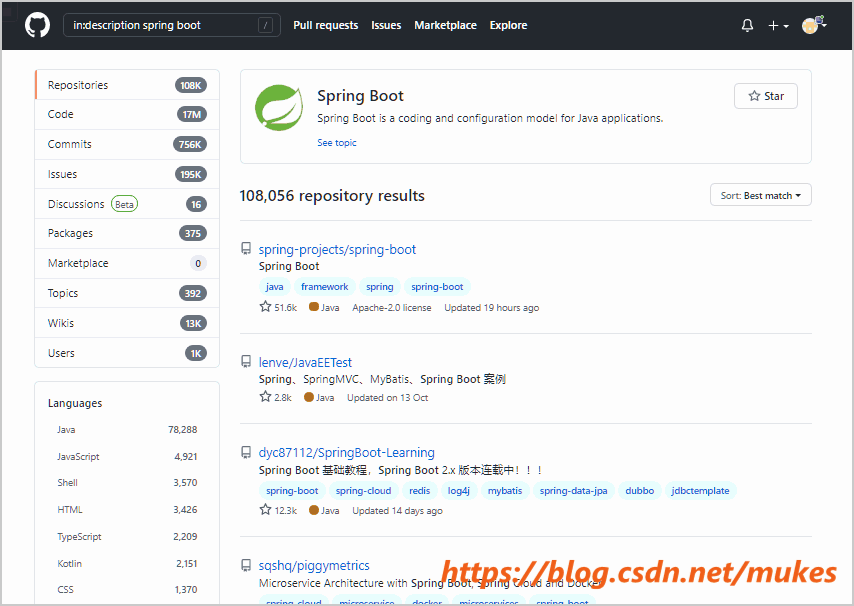Select the Wikis results filter
The image size is (854, 606).
tap(127, 323)
